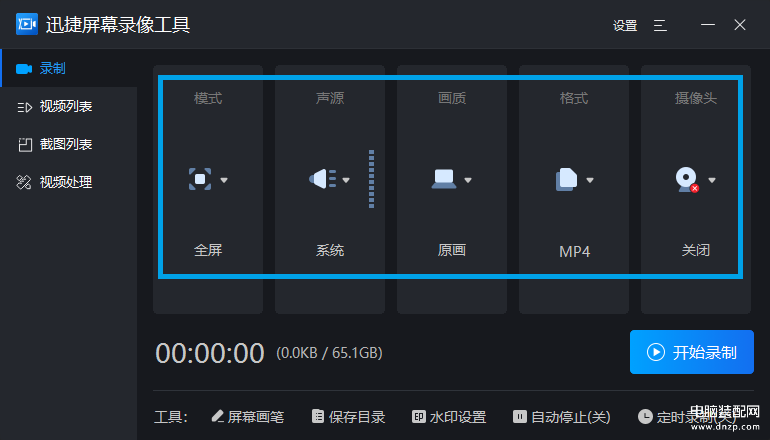Close the recorder window
This screenshot has width=770, height=440.
(740, 25)
